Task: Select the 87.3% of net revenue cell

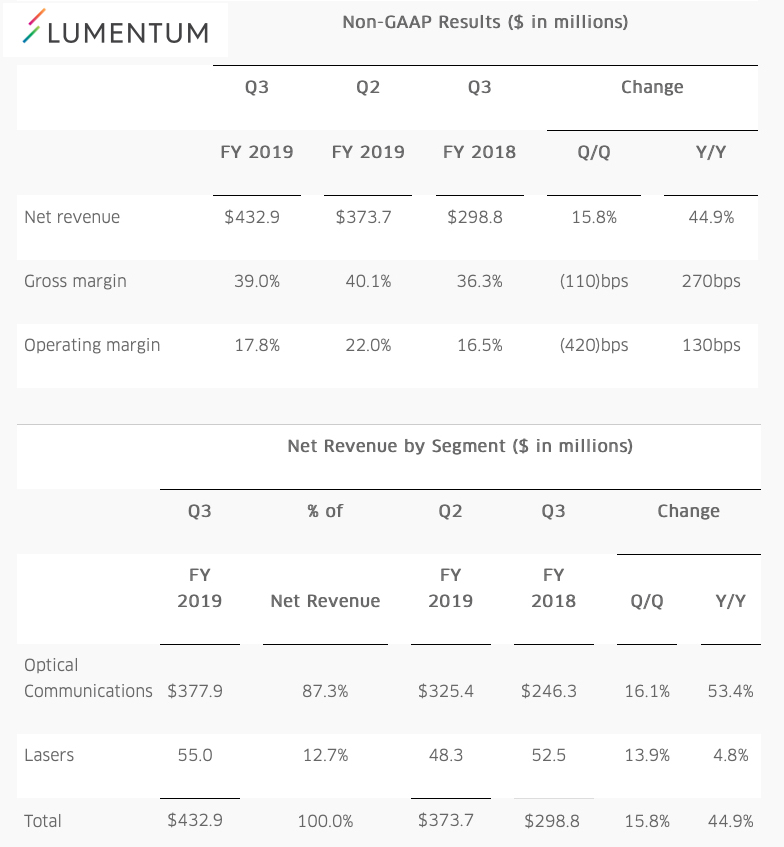Action: (x=325, y=691)
